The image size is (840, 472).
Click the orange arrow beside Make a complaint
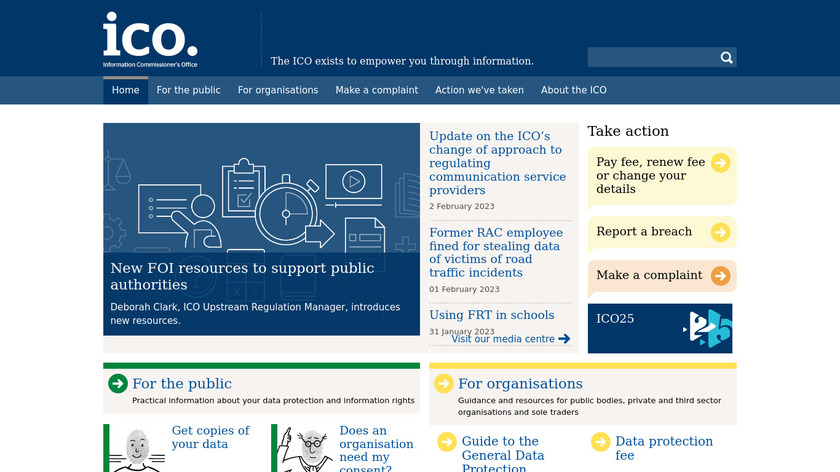tap(721, 276)
